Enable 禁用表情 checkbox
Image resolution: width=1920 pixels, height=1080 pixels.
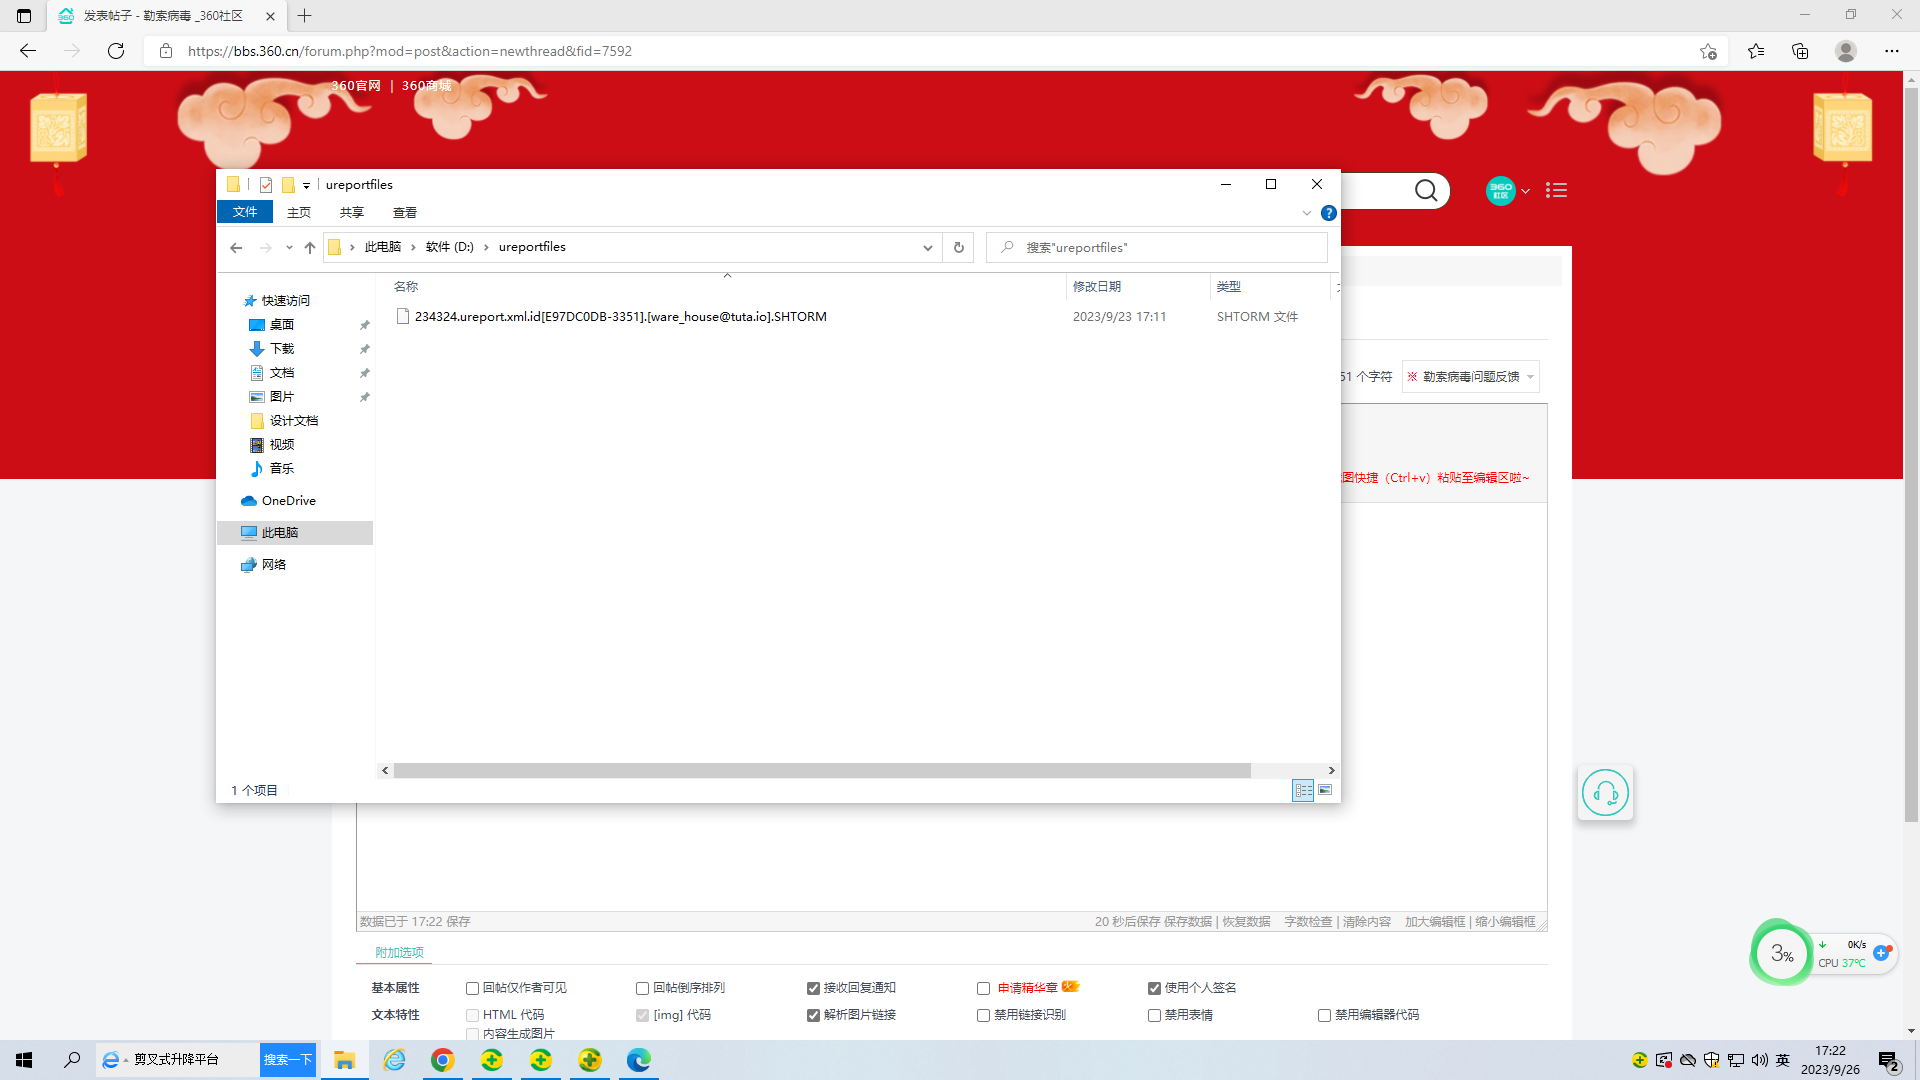coord(1154,1015)
